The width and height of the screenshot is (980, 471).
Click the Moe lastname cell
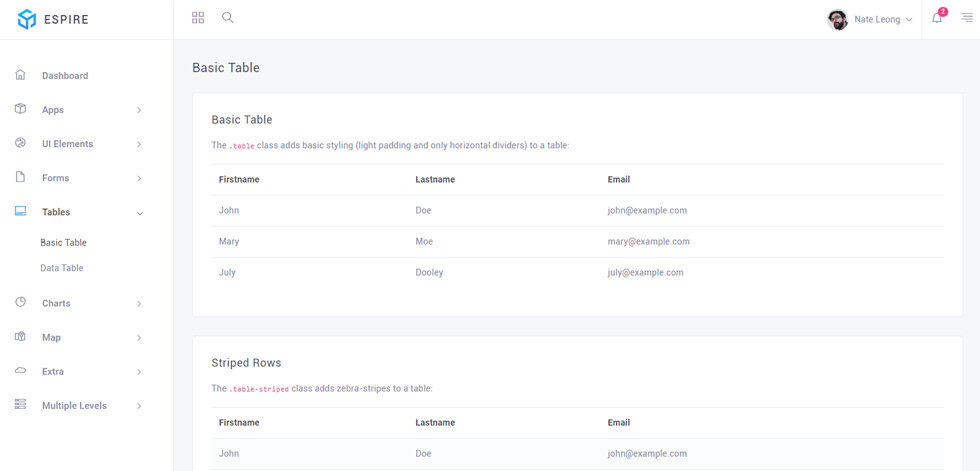coord(424,241)
